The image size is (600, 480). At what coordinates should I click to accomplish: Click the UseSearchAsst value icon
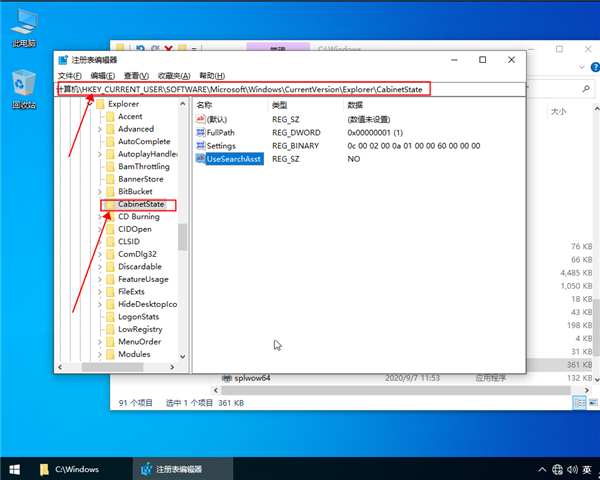[x=201, y=159]
